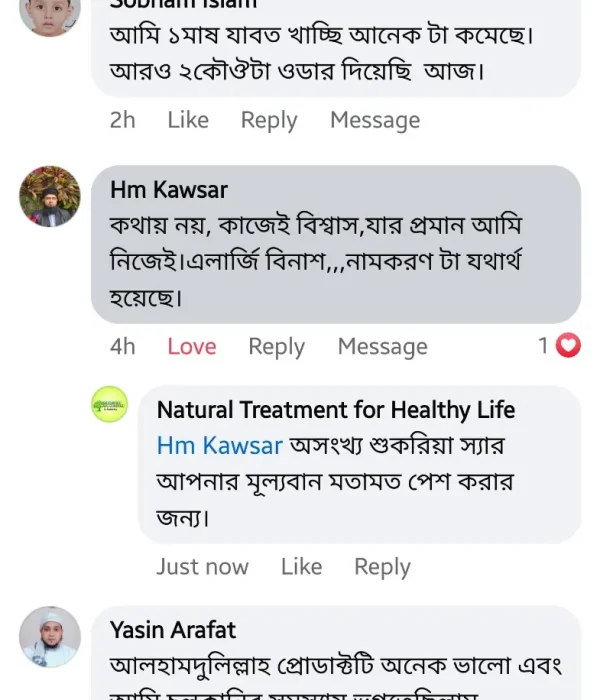Open Hm Kawsar's profile picture

tap(50, 196)
